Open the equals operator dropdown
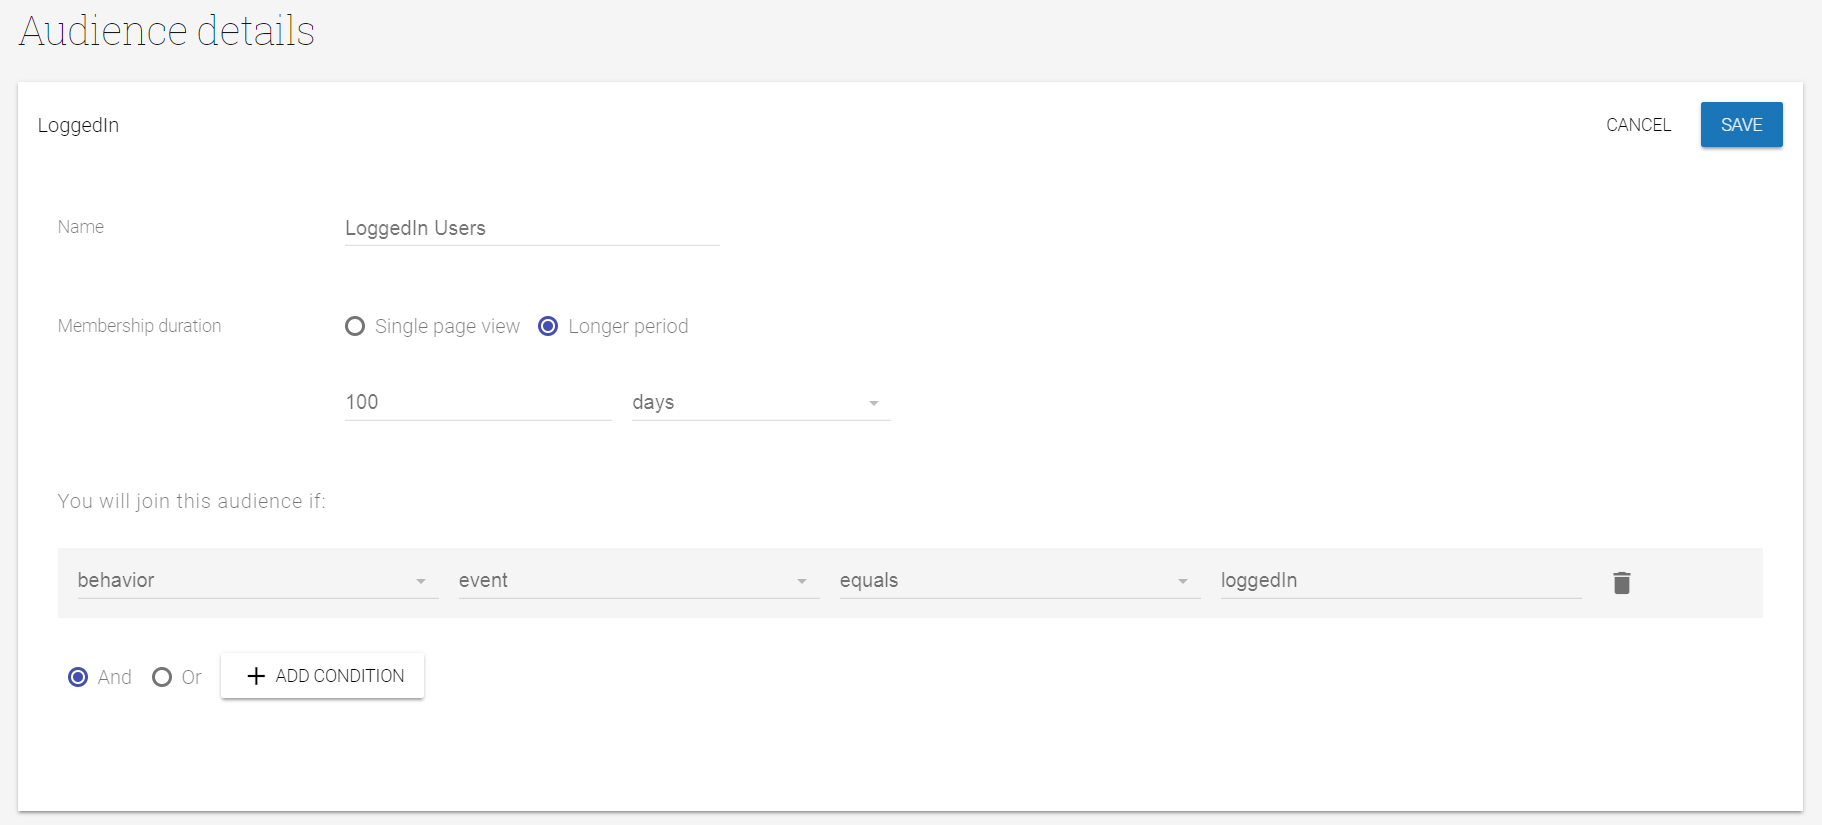The width and height of the screenshot is (1822, 825). [x=1020, y=580]
